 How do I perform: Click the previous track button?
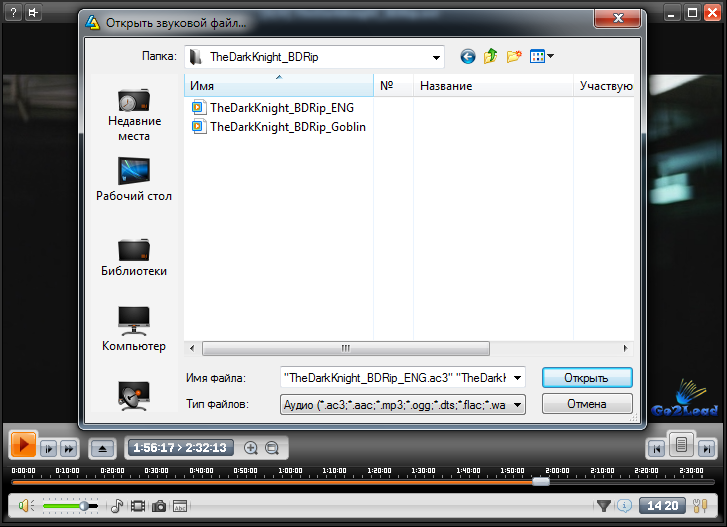[x=657, y=449]
